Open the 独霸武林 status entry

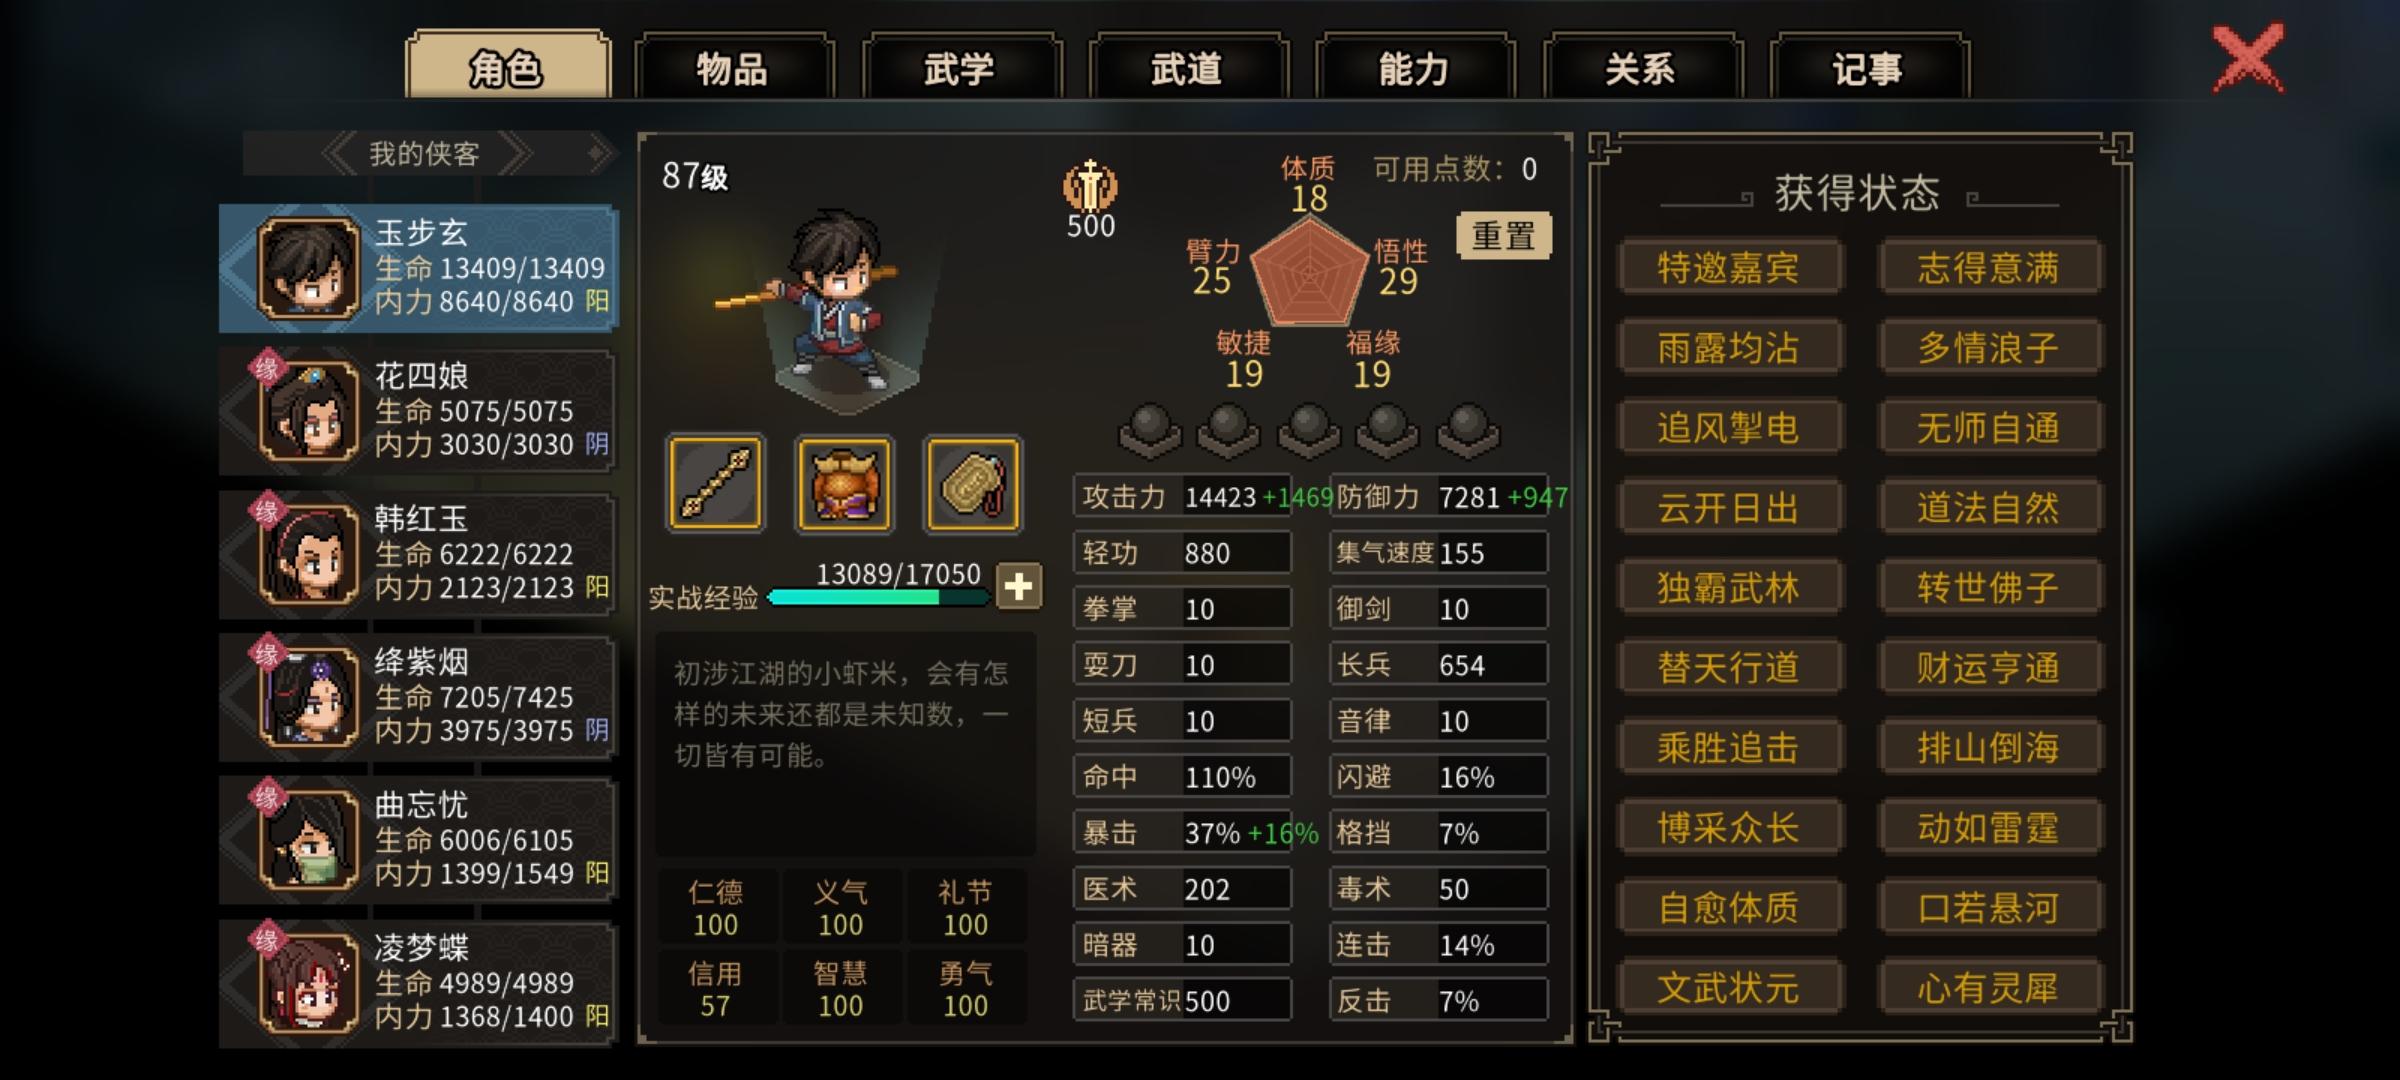pyautogui.click(x=1729, y=588)
